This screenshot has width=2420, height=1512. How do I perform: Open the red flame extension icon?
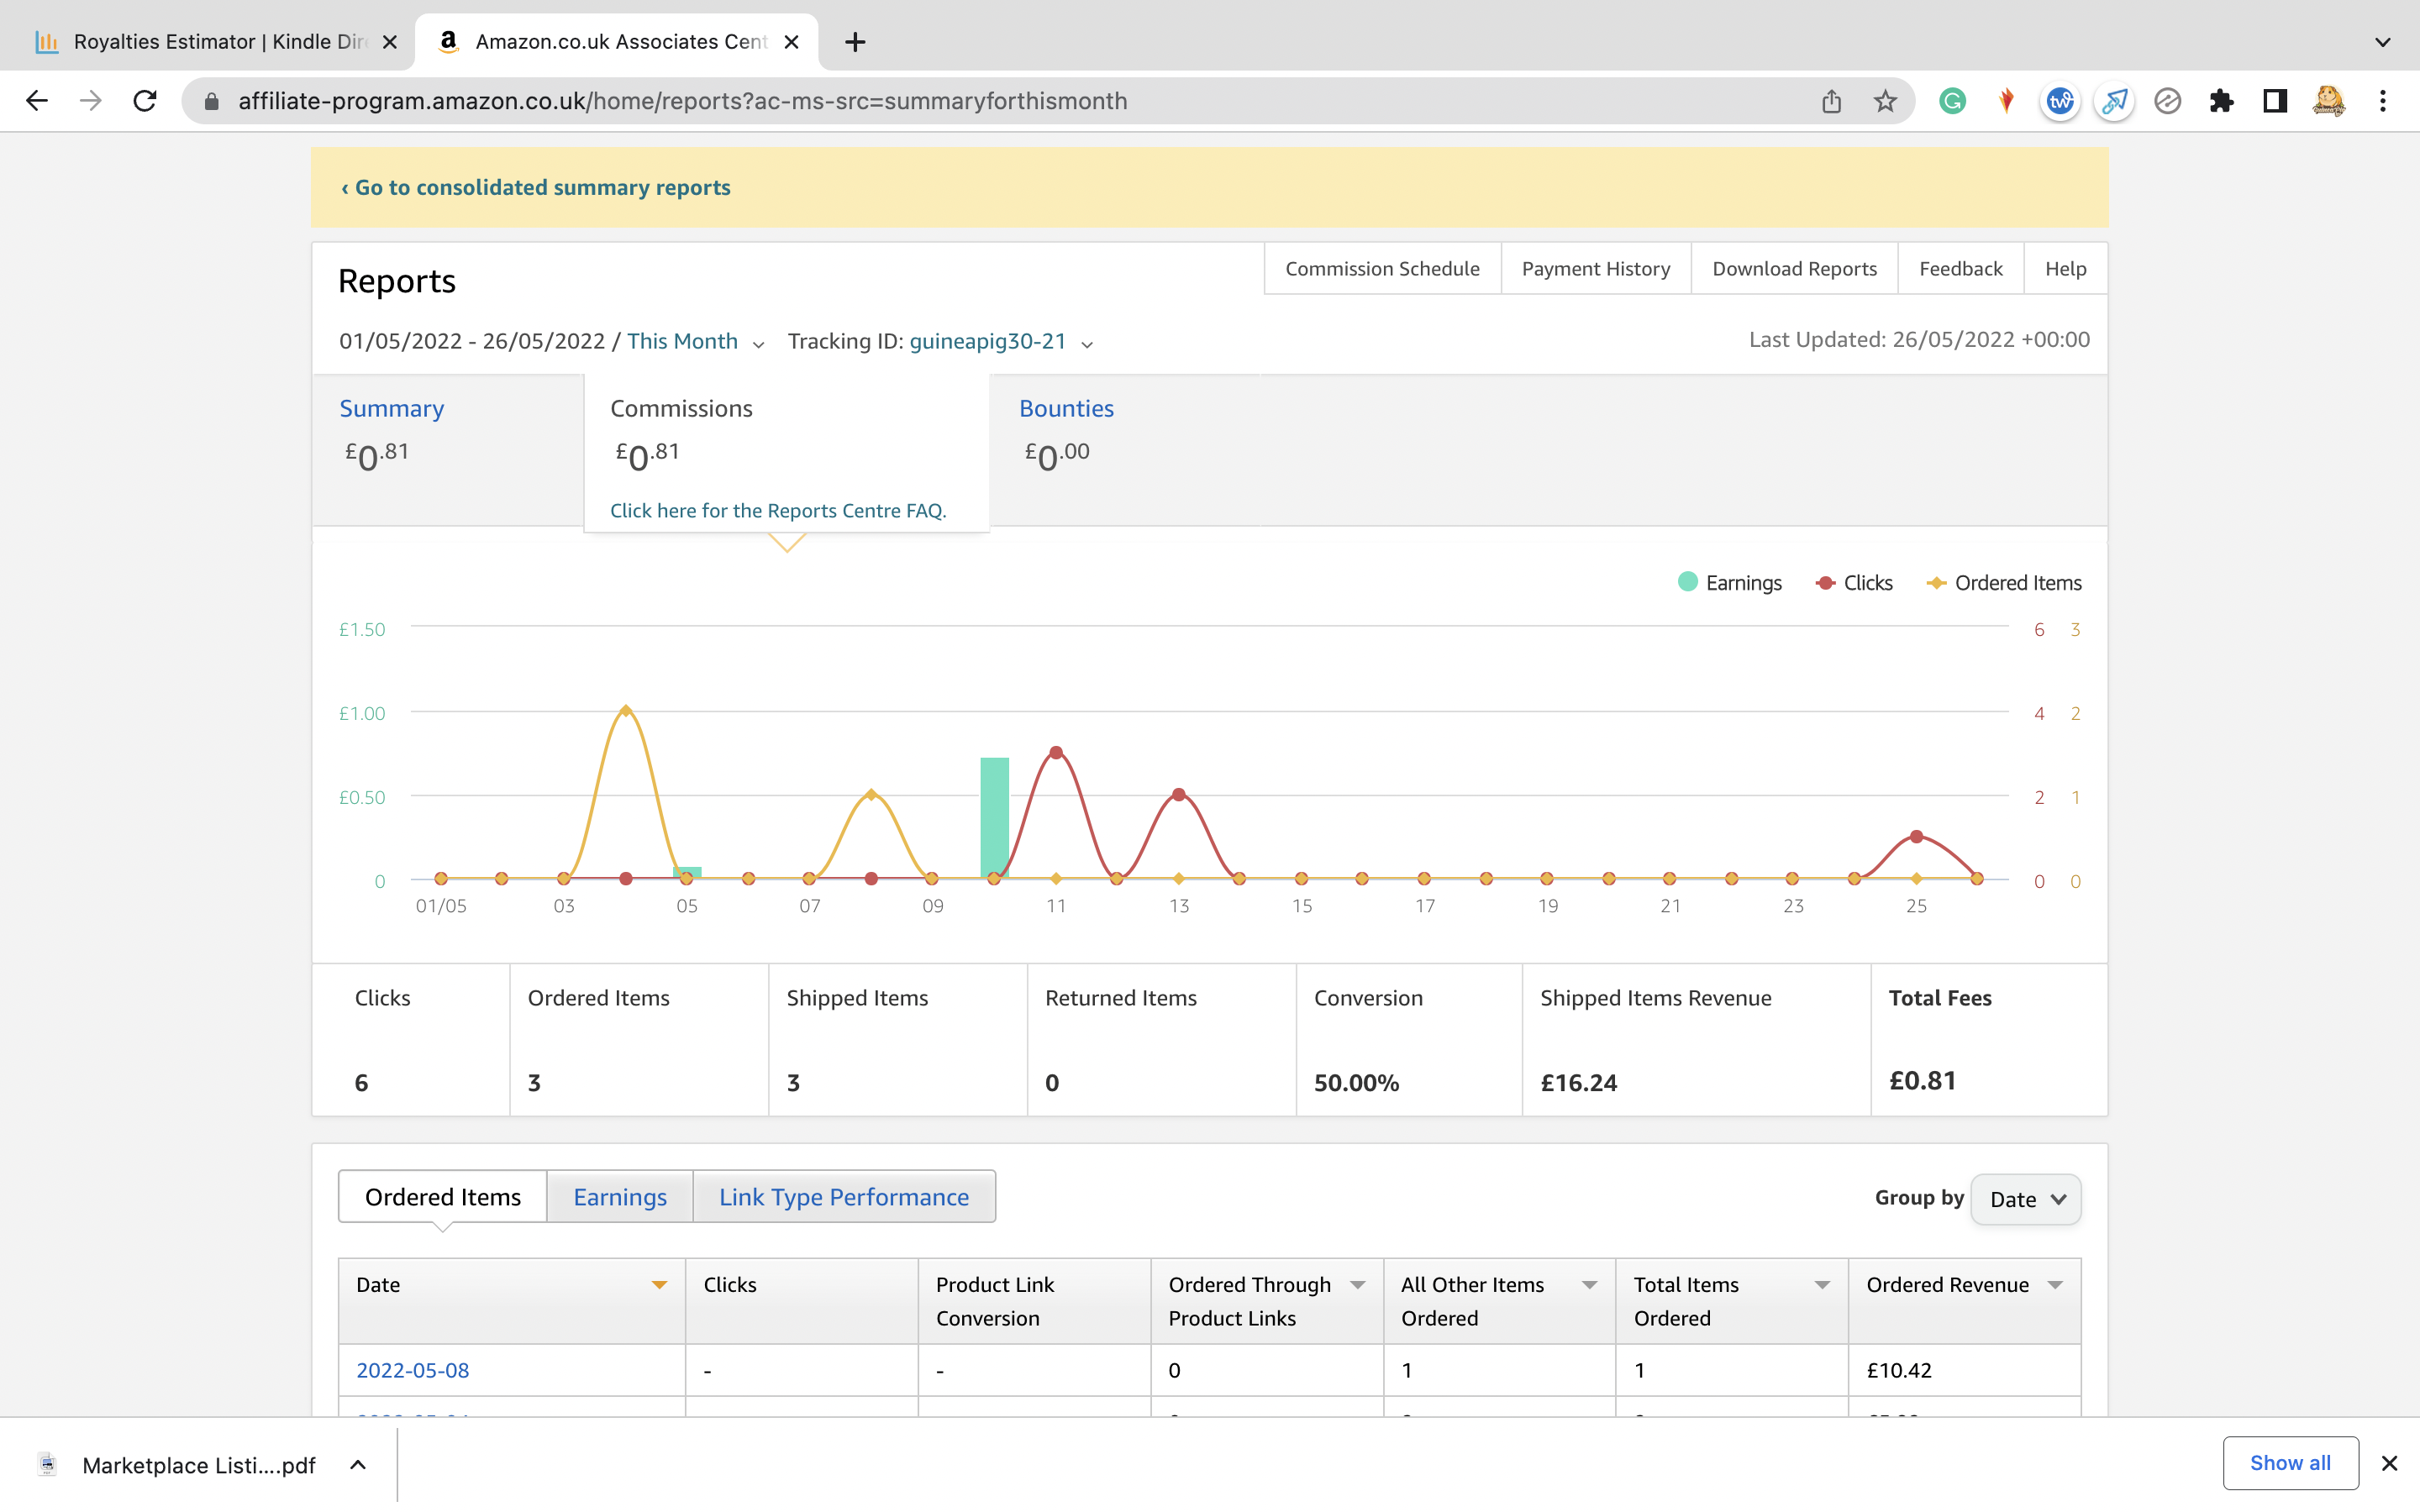(2006, 101)
